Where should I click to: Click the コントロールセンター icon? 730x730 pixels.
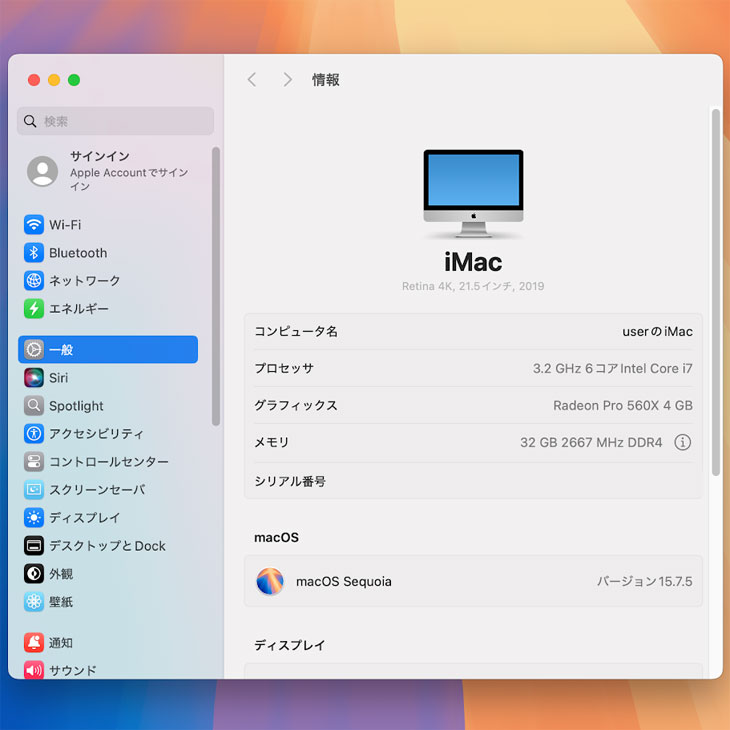(x=34, y=462)
